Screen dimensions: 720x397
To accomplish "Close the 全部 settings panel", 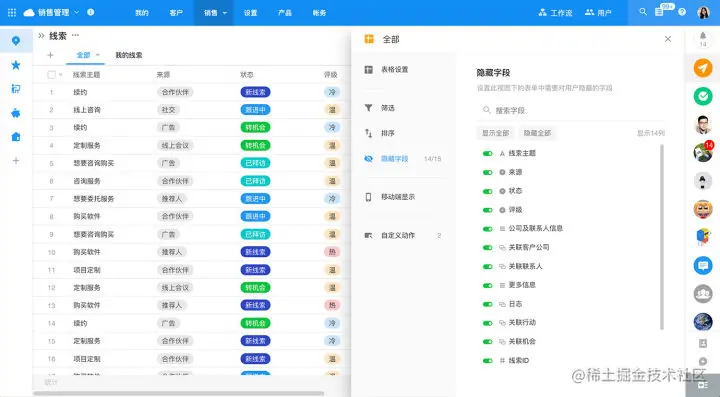I will click(668, 39).
